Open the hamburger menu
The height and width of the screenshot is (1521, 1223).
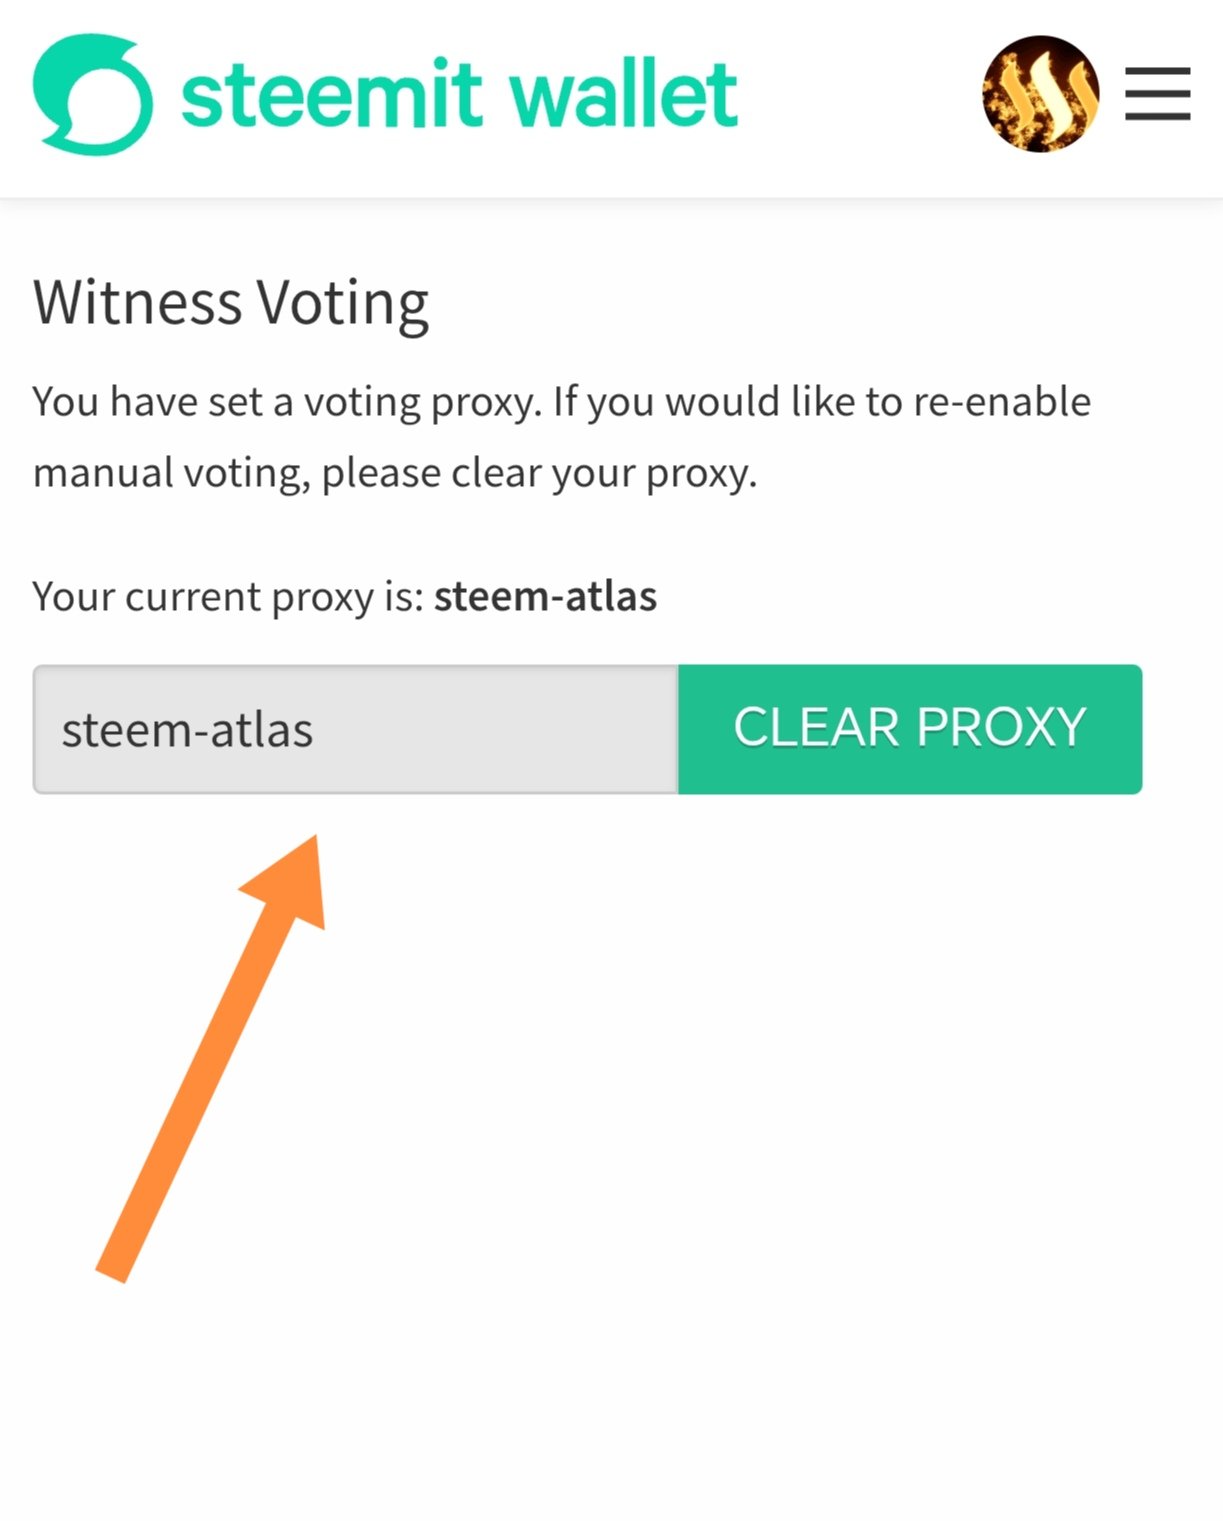pos(1157,94)
